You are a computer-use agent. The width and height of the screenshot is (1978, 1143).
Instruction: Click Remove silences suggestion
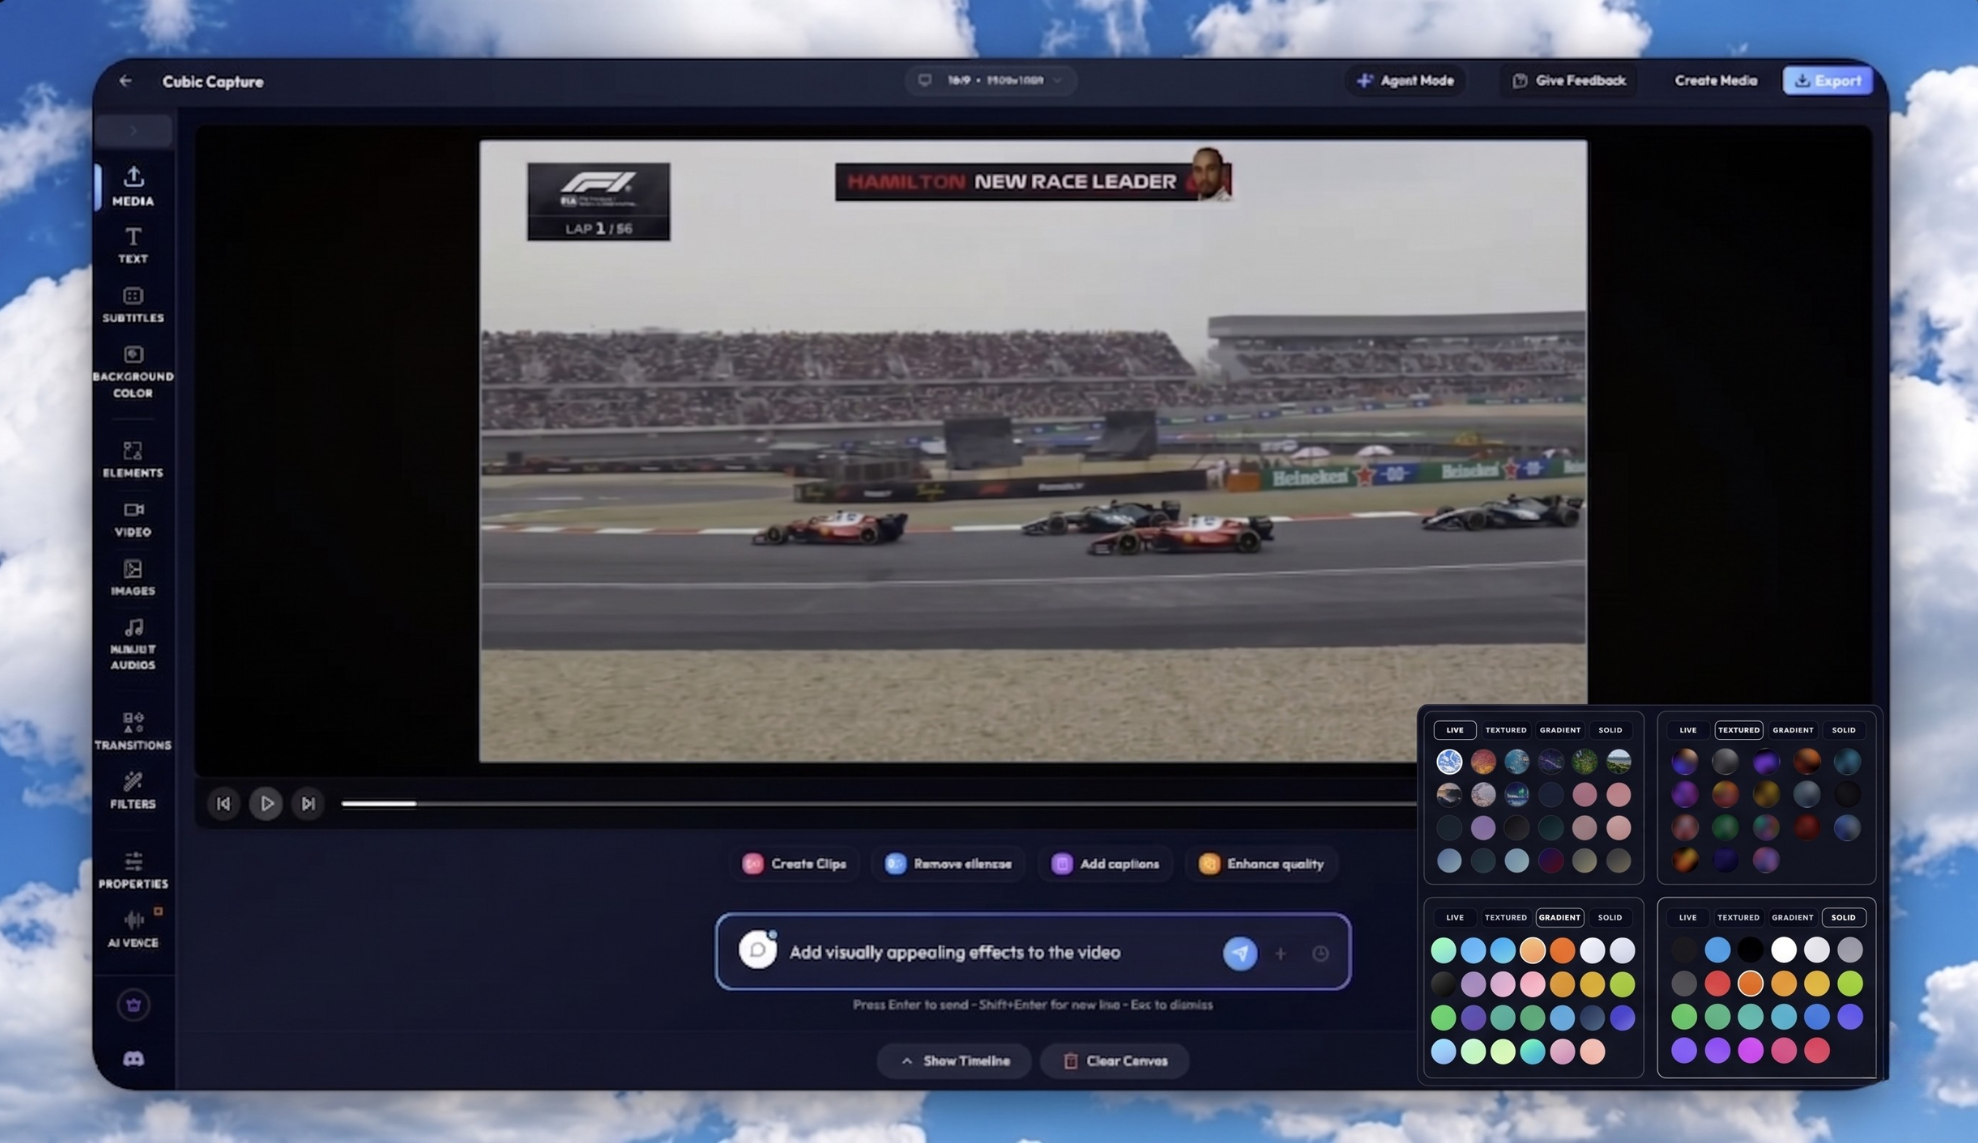pyautogui.click(x=949, y=864)
